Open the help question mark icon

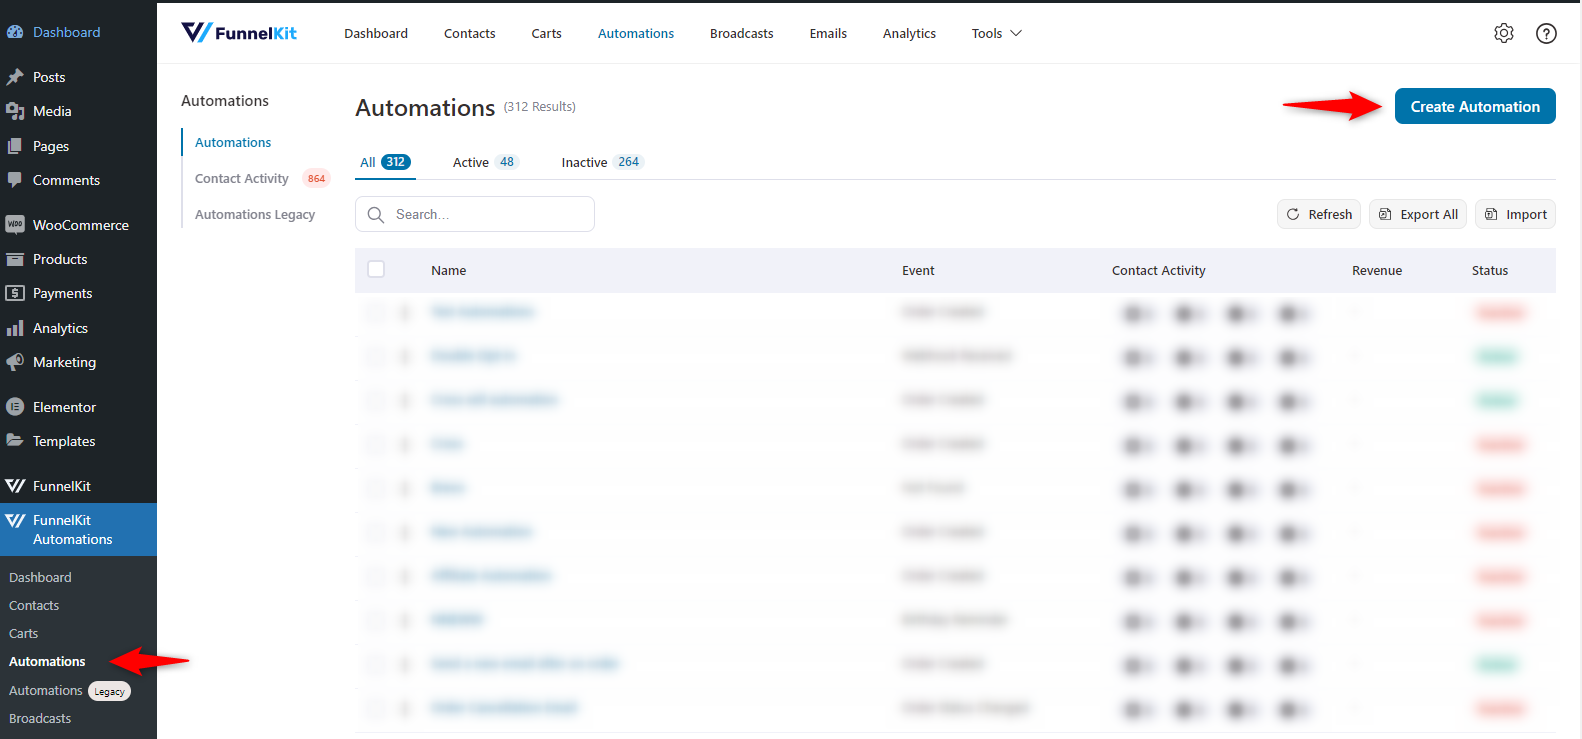tap(1546, 33)
